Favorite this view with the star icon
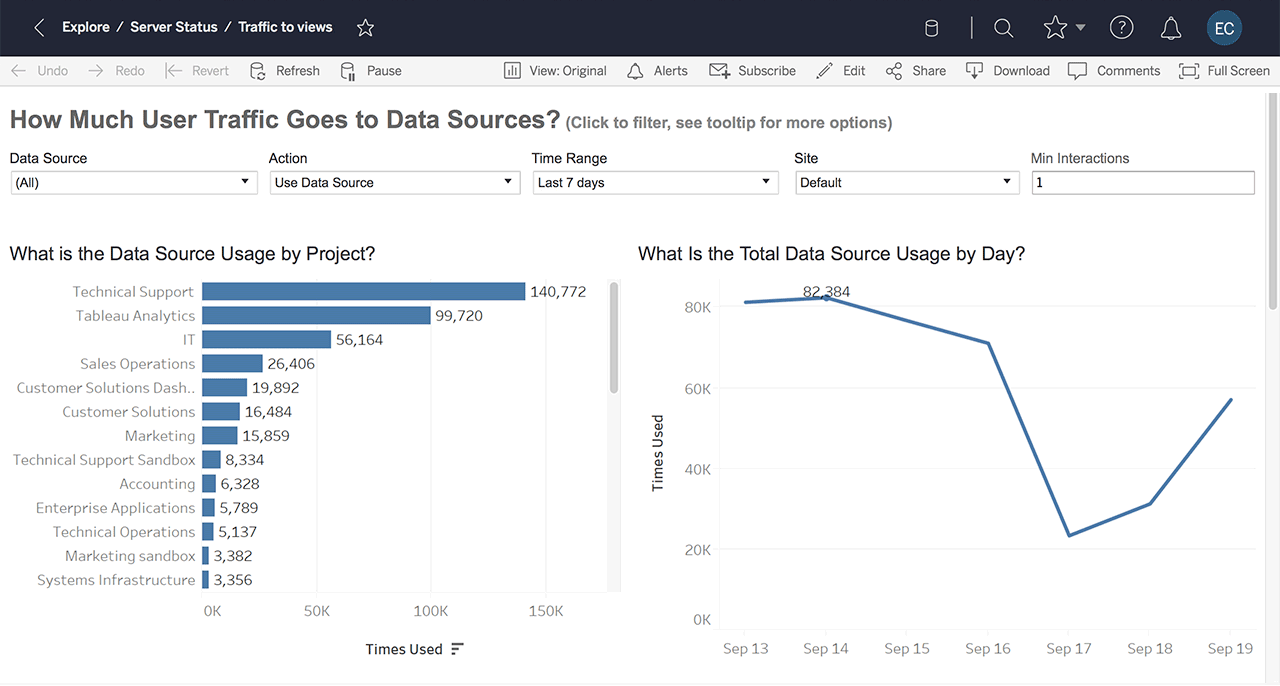 pyautogui.click(x=365, y=28)
